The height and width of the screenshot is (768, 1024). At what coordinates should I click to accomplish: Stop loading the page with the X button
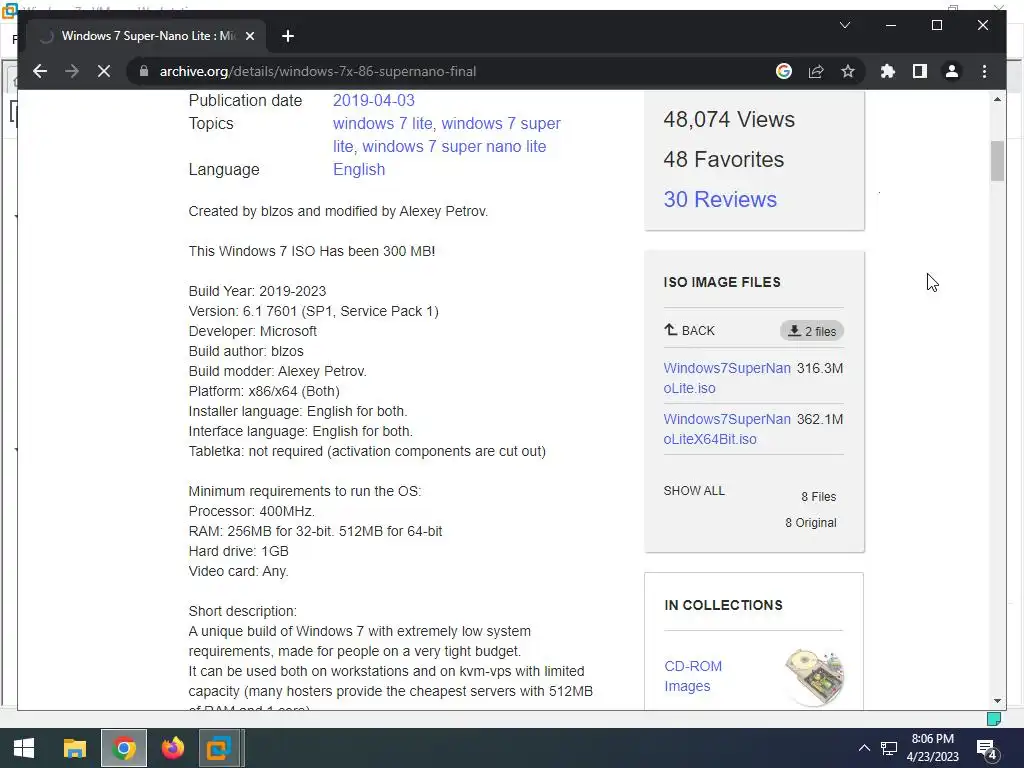pyautogui.click(x=104, y=71)
